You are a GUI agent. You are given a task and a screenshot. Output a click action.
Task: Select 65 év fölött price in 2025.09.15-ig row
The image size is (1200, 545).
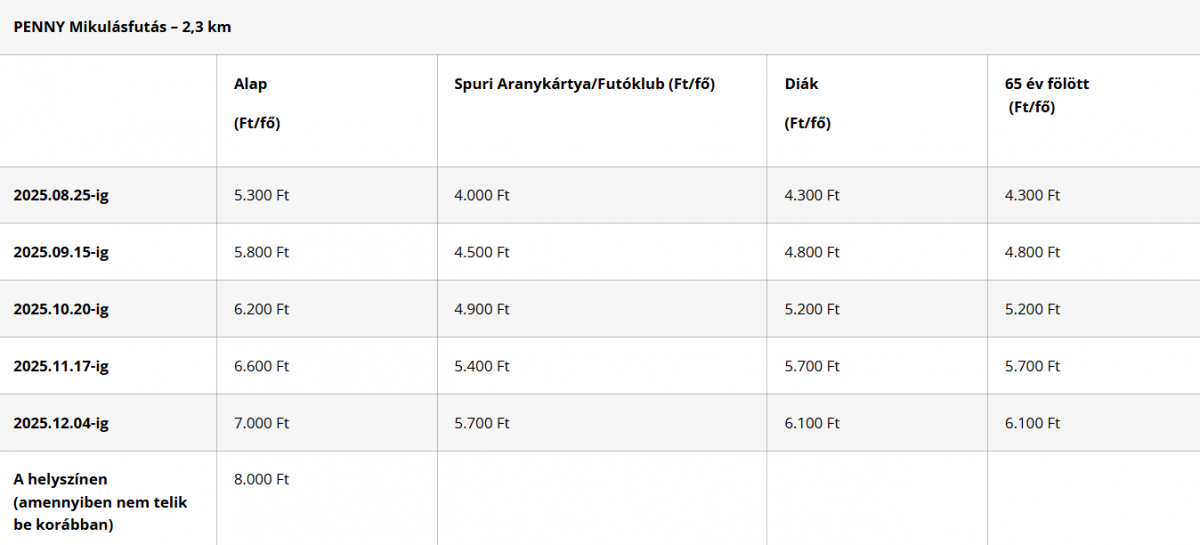tap(1032, 252)
